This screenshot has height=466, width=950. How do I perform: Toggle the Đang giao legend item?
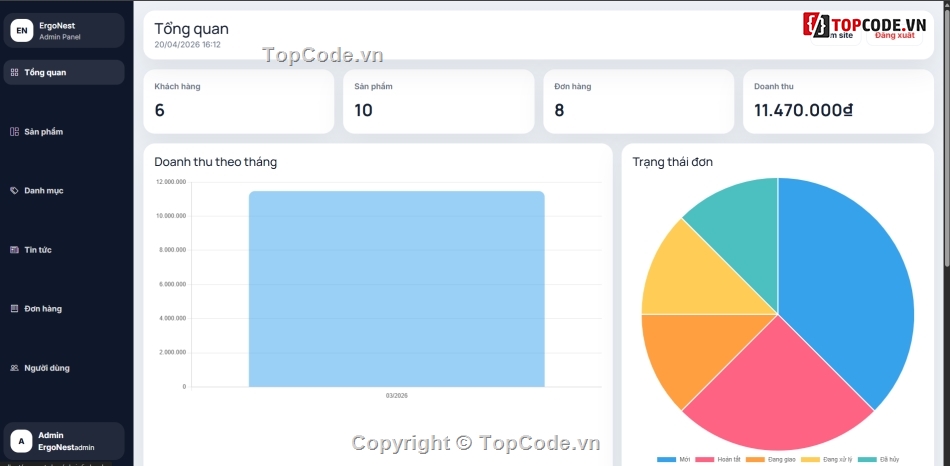click(x=771, y=460)
